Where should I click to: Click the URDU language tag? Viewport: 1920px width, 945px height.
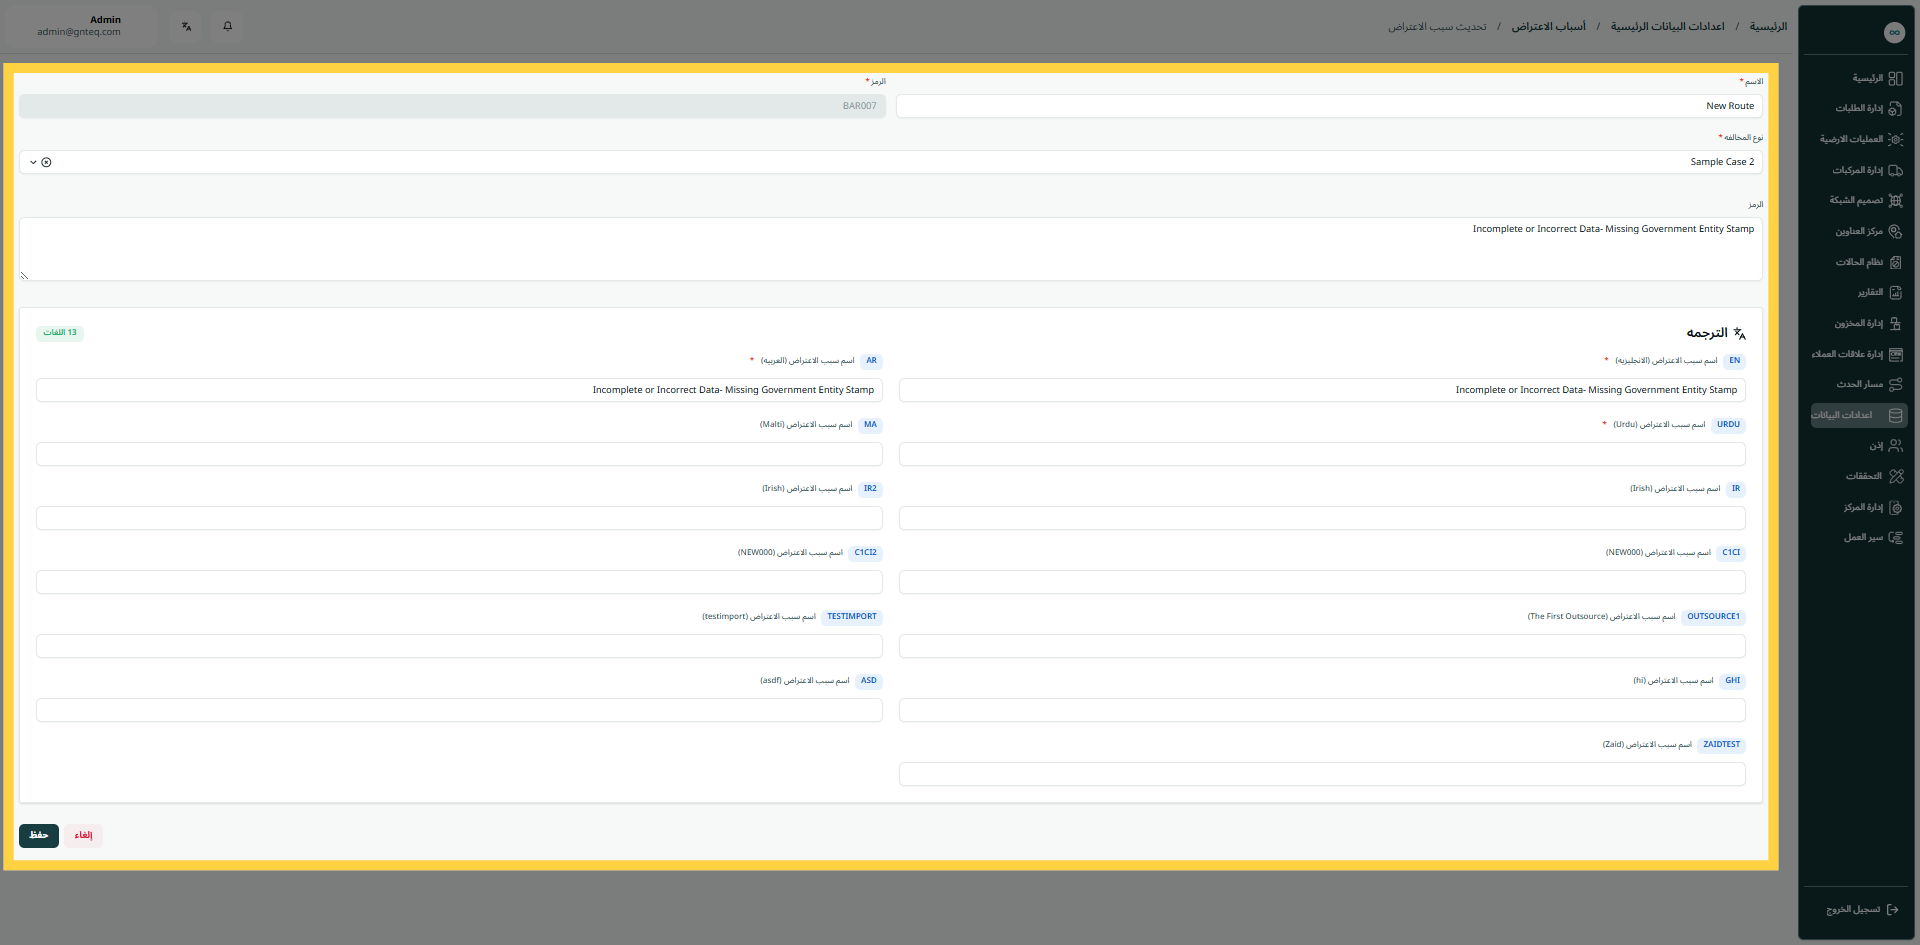point(1728,425)
